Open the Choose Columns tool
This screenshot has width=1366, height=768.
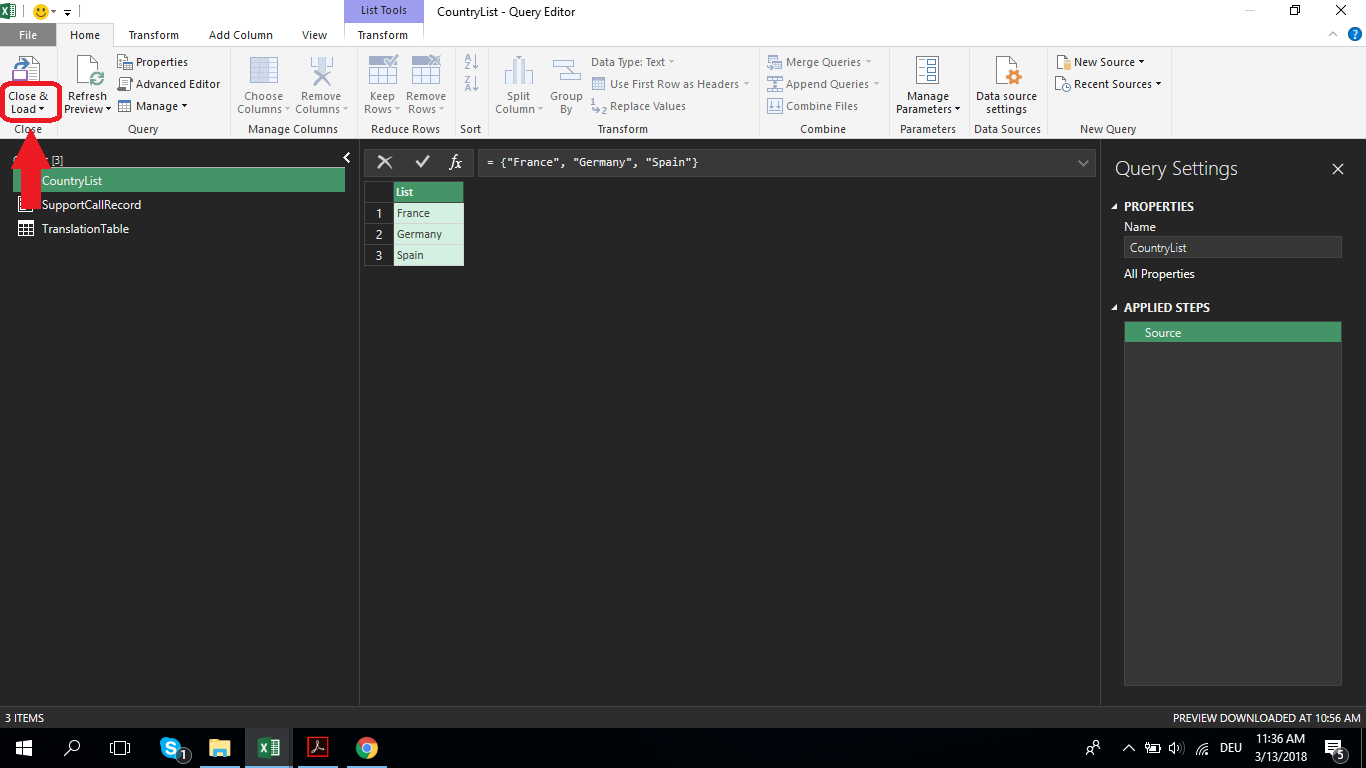tap(263, 85)
